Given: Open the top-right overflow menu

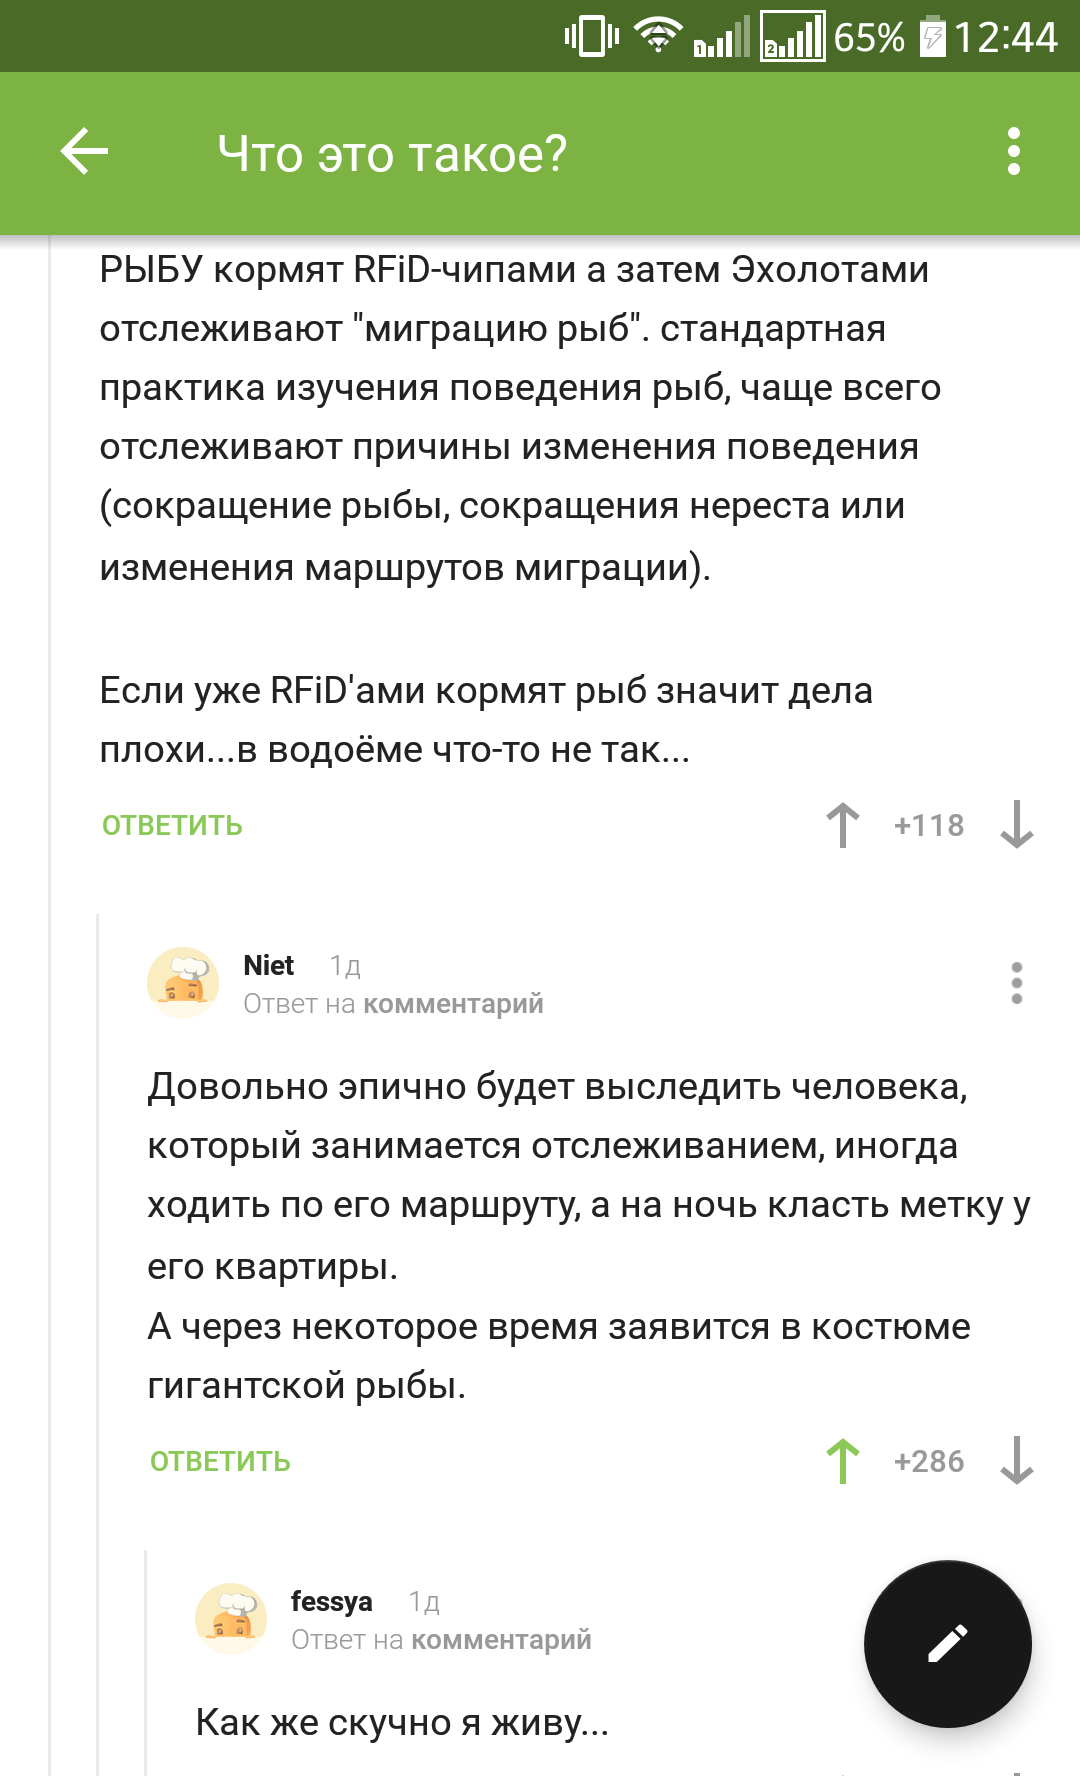Looking at the screenshot, I should click(1014, 152).
